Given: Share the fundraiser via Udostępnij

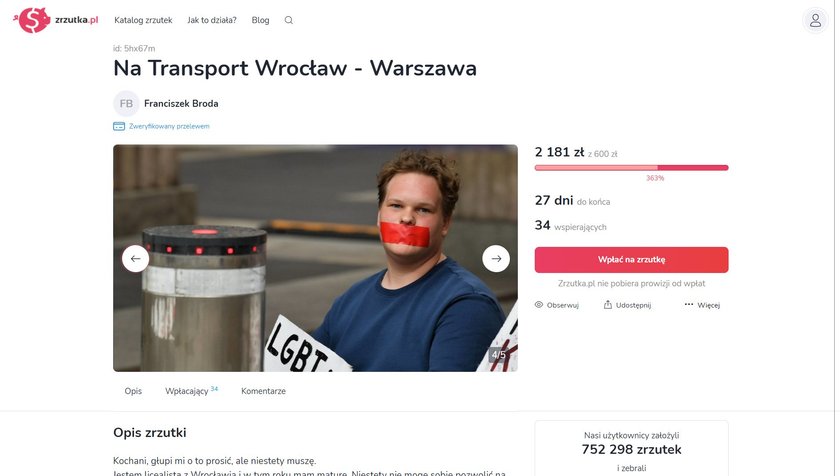Looking at the screenshot, I should click(627, 305).
